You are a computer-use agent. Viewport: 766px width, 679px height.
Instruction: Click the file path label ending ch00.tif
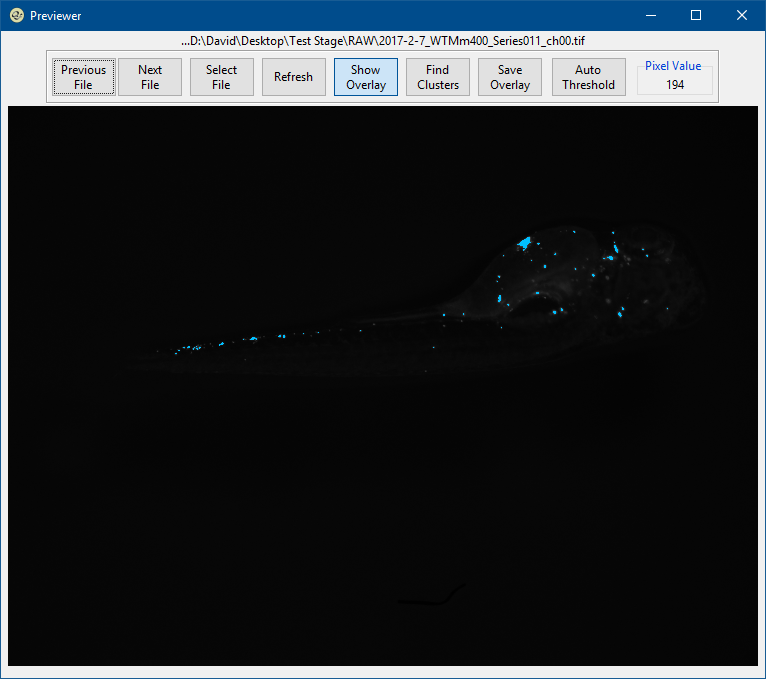[x=383, y=41]
